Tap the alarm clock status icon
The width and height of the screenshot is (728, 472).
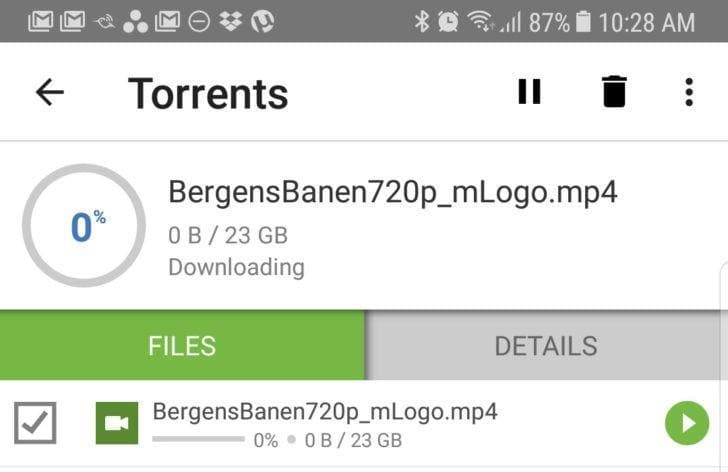click(x=448, y=21)
